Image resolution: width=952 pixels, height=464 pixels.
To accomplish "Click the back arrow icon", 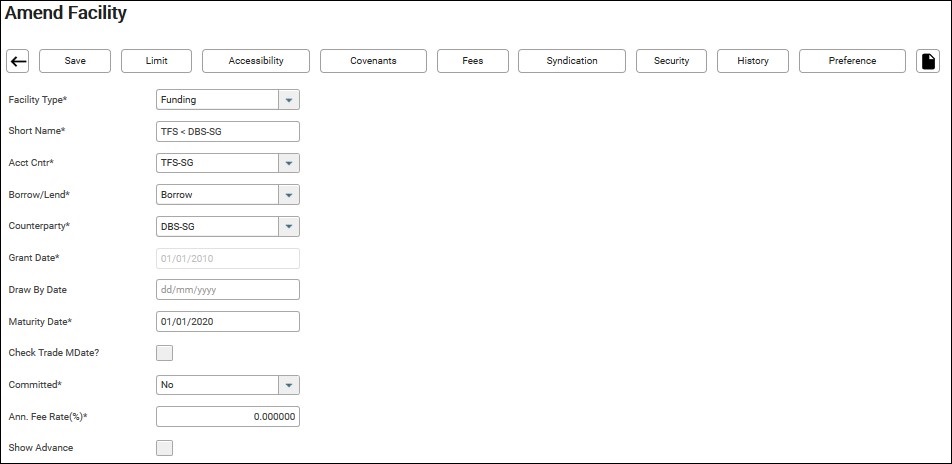I will 18,61.
